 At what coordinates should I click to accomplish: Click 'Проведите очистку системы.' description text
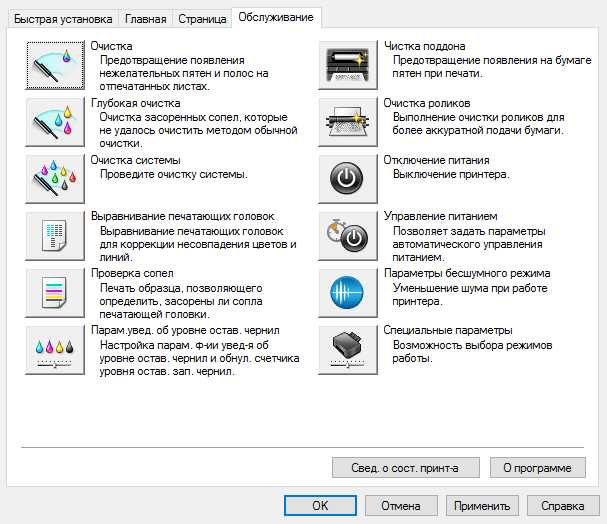(173, 175)
